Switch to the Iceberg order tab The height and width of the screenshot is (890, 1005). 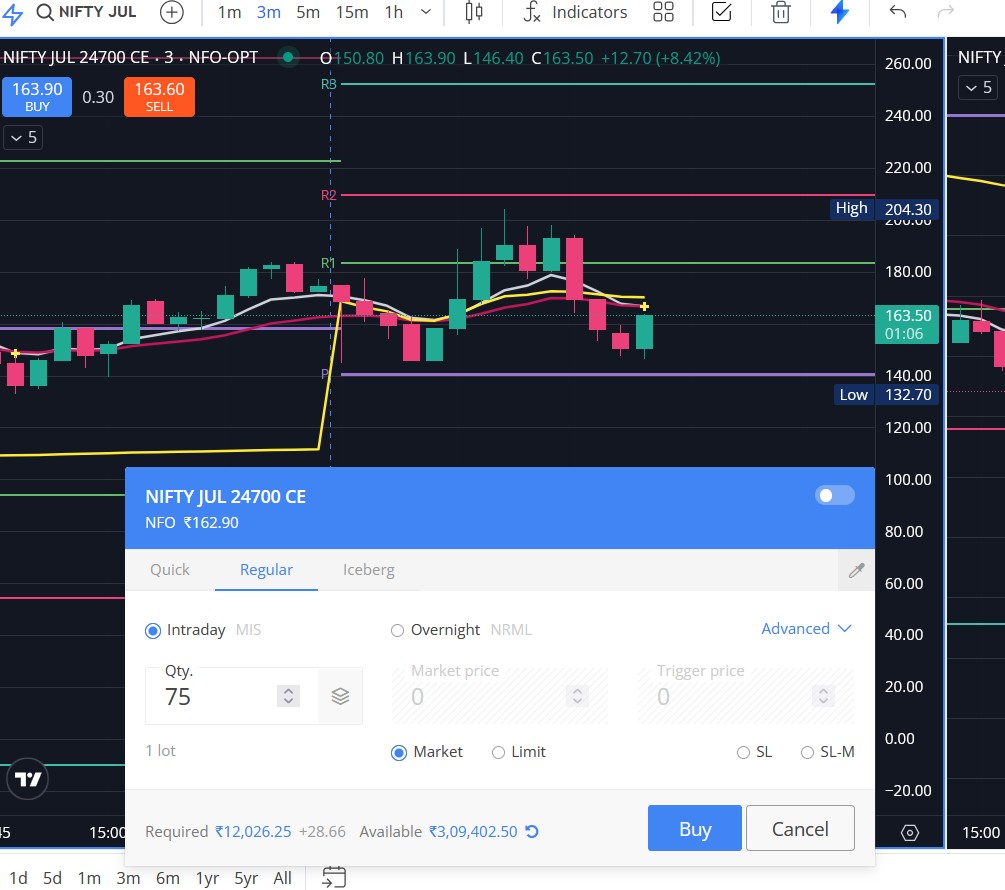pos(369,570)
